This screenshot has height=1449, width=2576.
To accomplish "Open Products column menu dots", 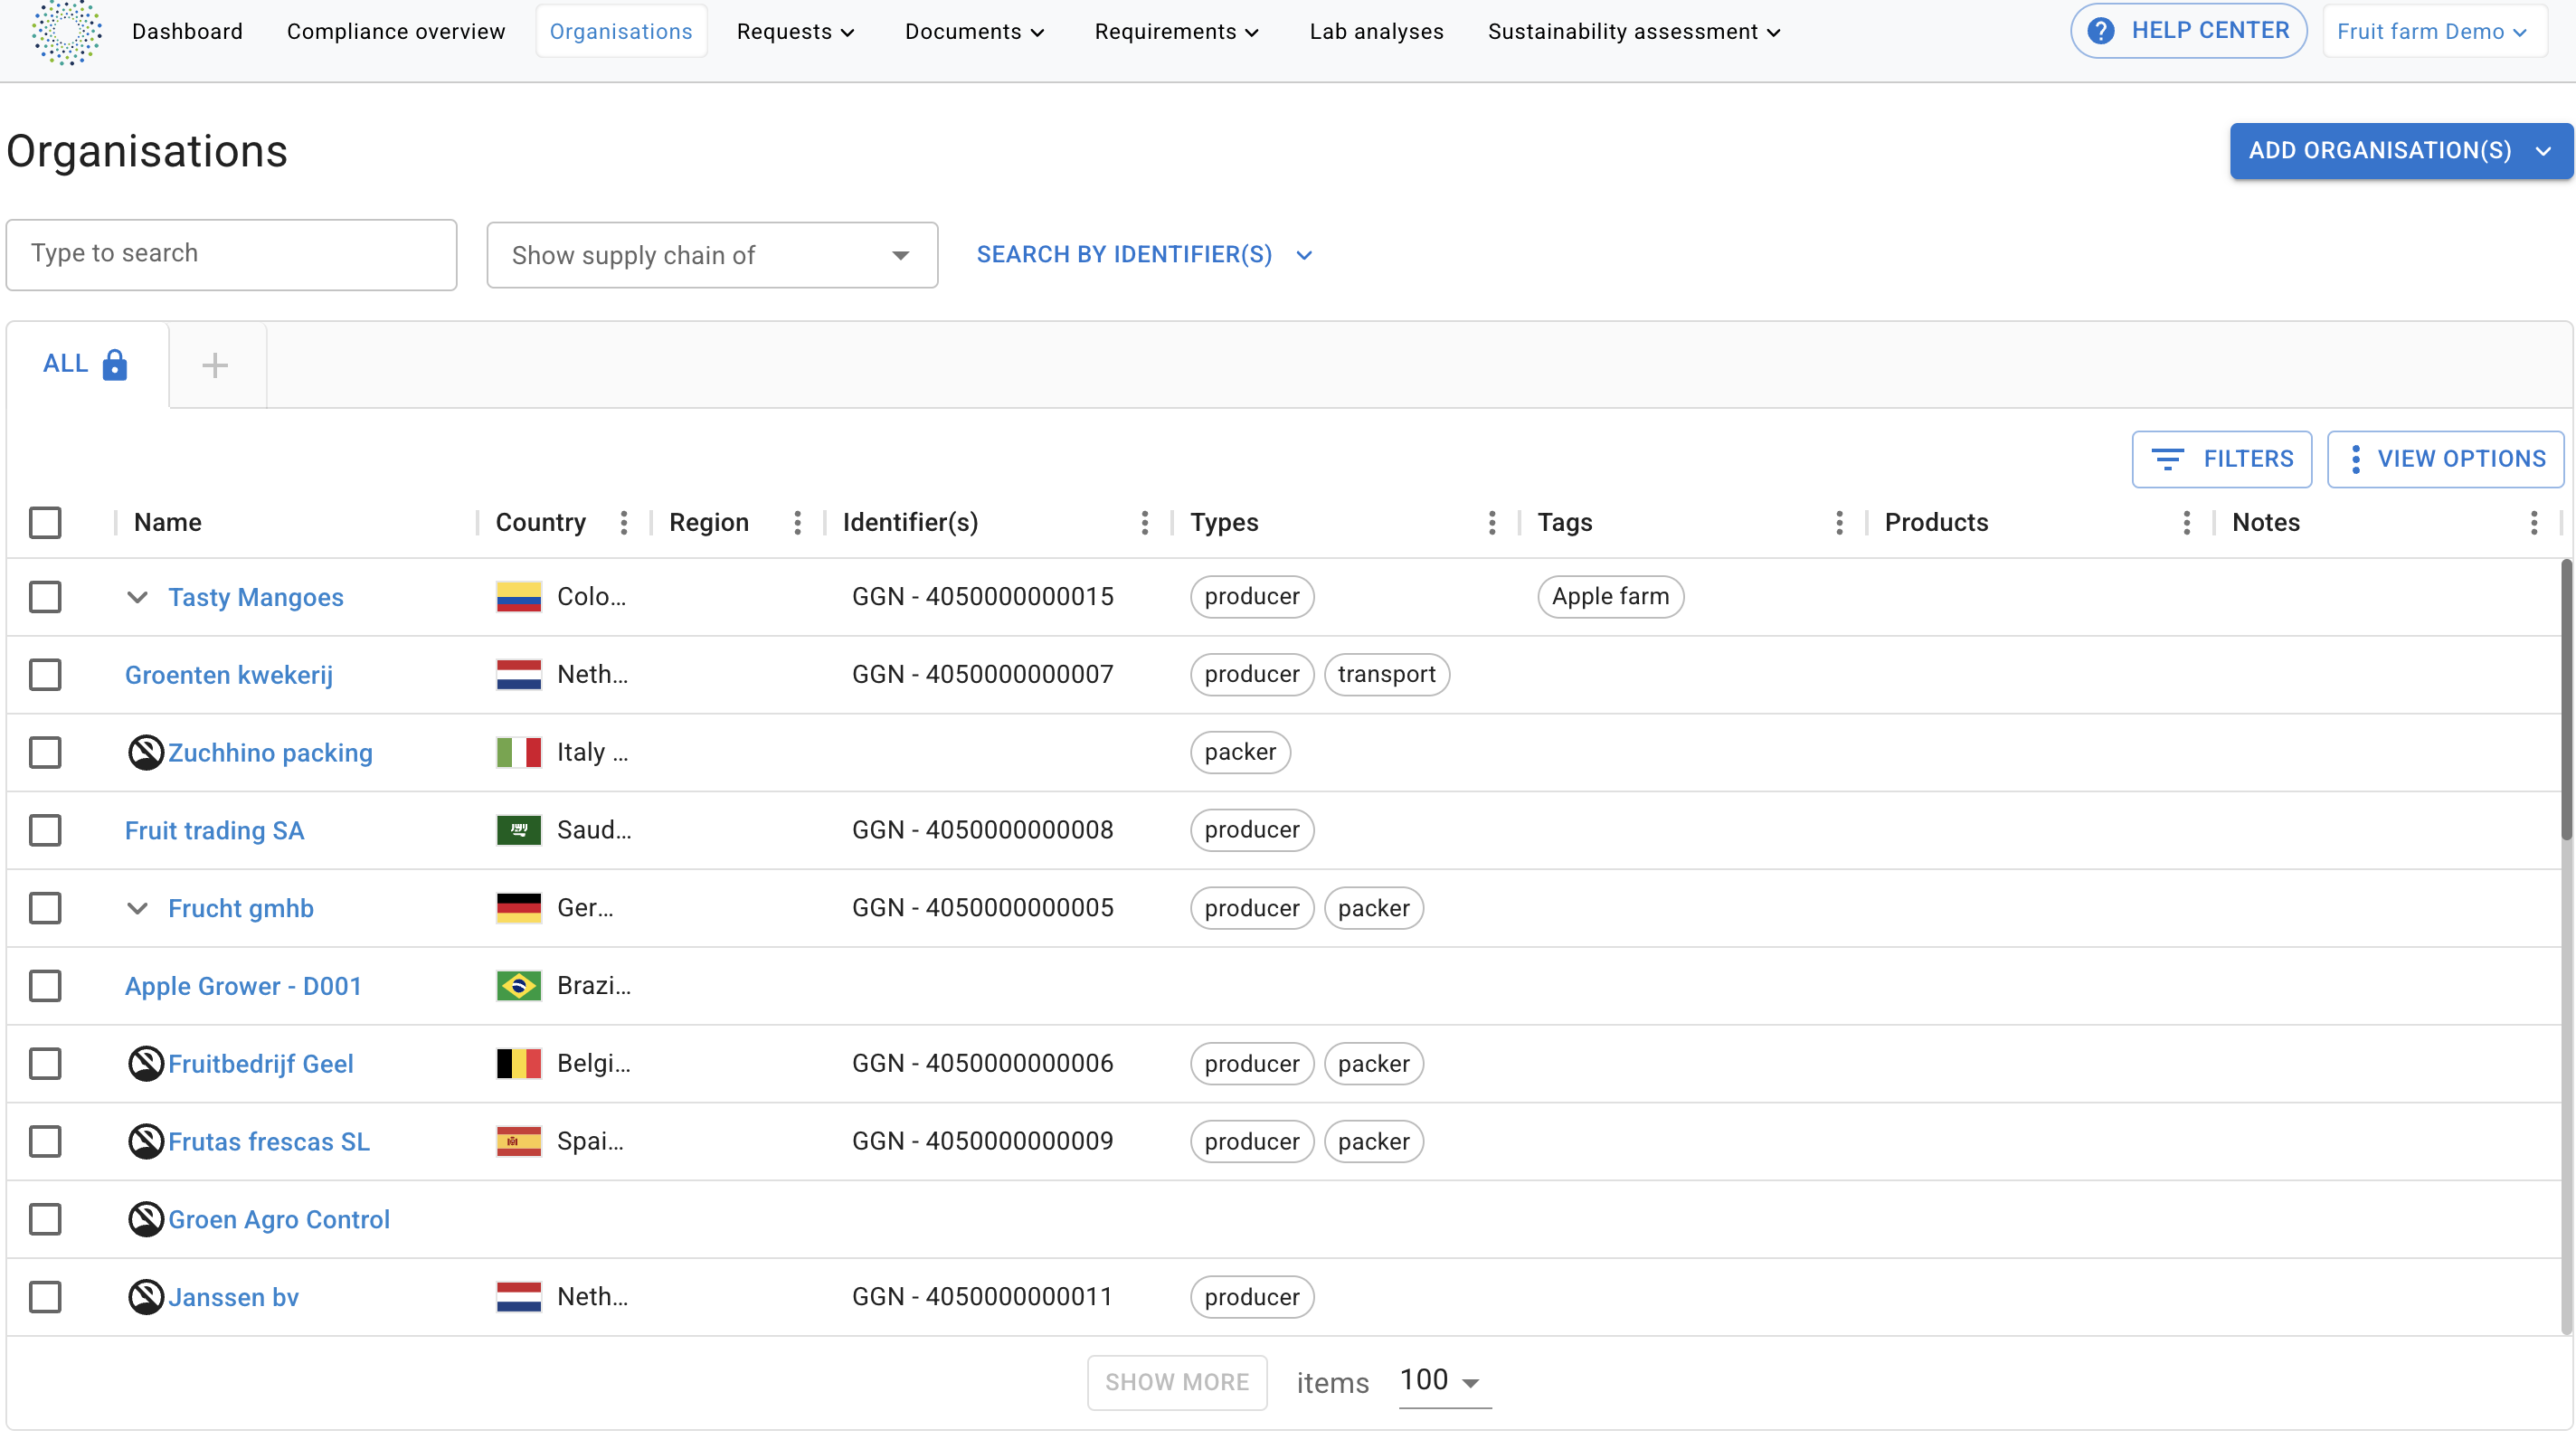I will (2186, 522).
